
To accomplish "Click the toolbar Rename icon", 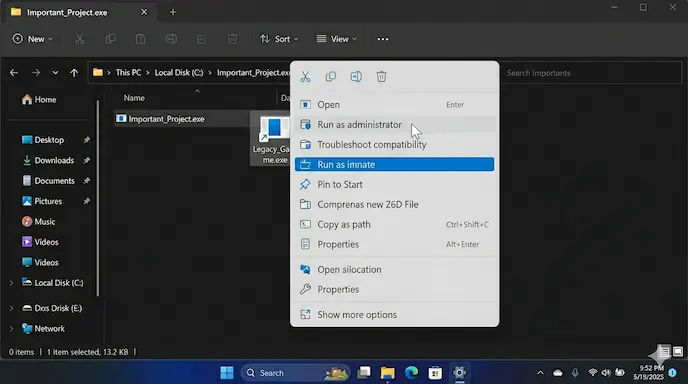I will pyautogui.click(x=171, y=39).
